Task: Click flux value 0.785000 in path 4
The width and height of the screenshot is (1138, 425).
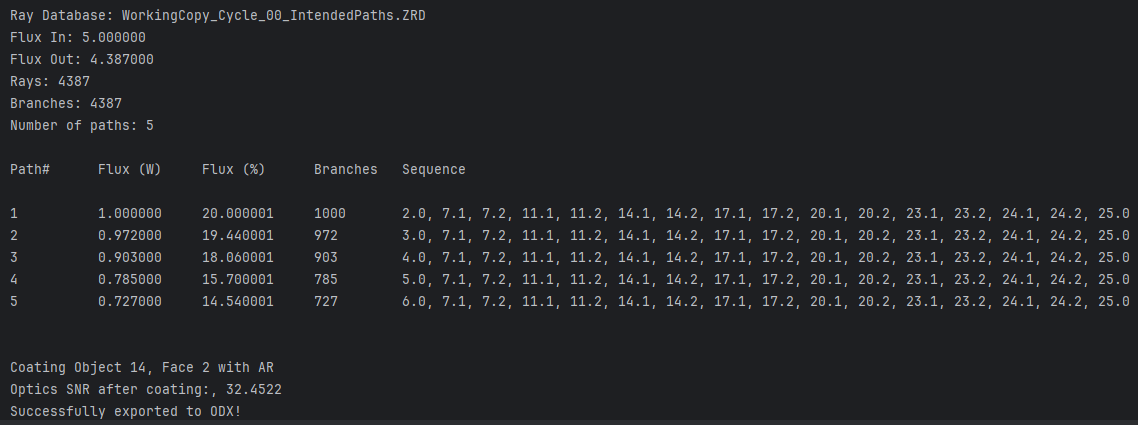Action: pos(130,279)
